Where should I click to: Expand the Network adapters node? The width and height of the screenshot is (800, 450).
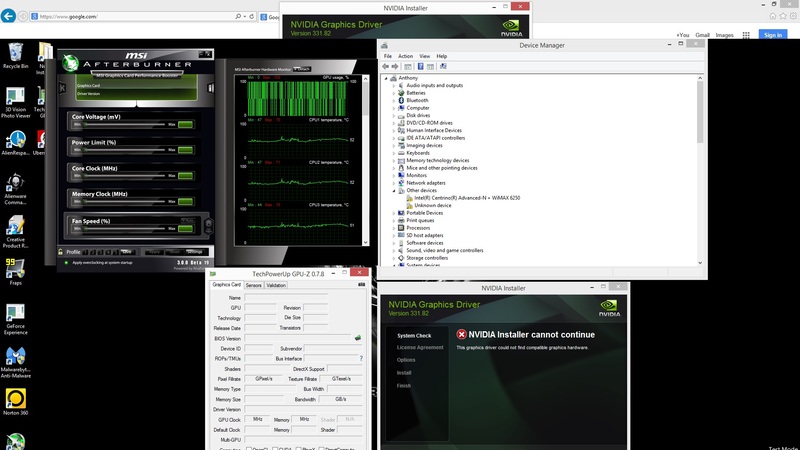point(394,183)
